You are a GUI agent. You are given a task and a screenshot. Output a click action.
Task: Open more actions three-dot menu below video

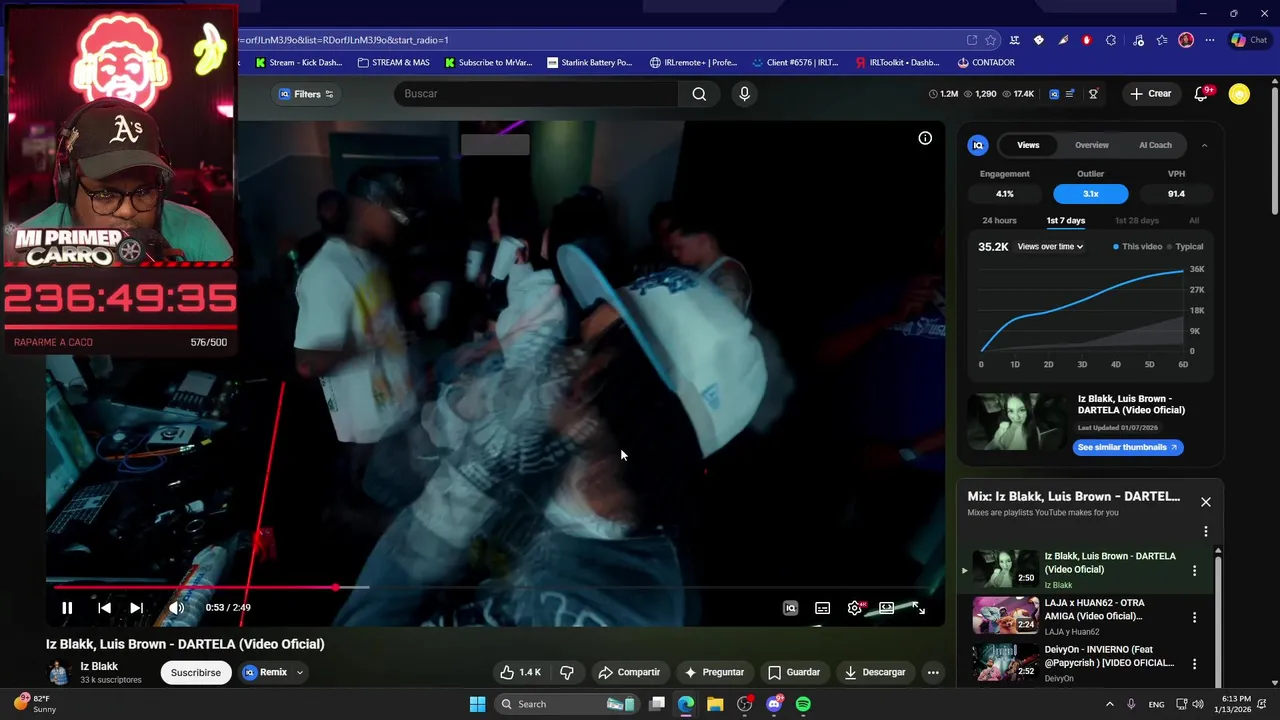(933, 673)
